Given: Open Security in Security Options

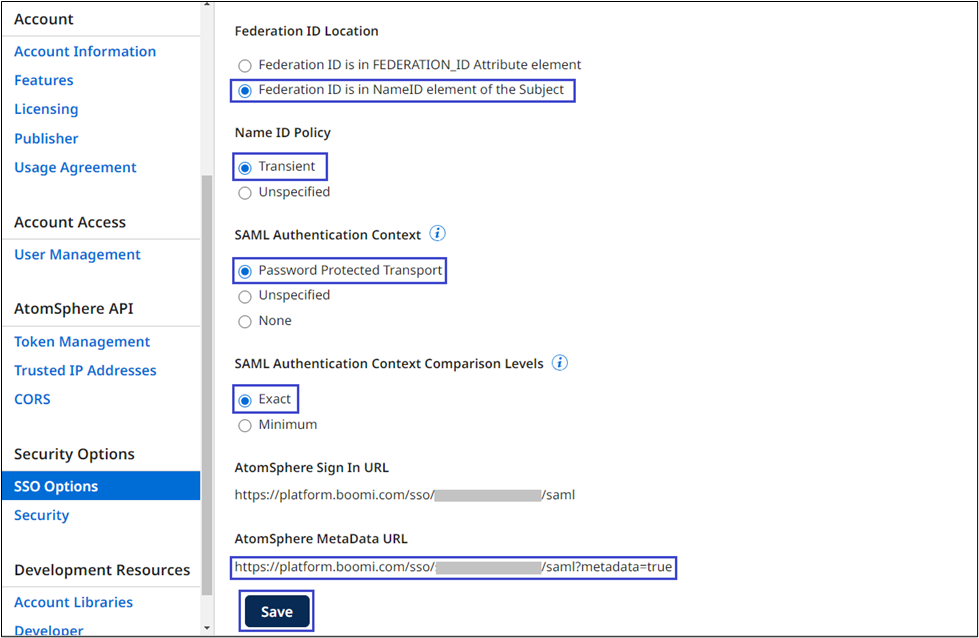Looking at the screenshot, I should (x=42, y=516).
